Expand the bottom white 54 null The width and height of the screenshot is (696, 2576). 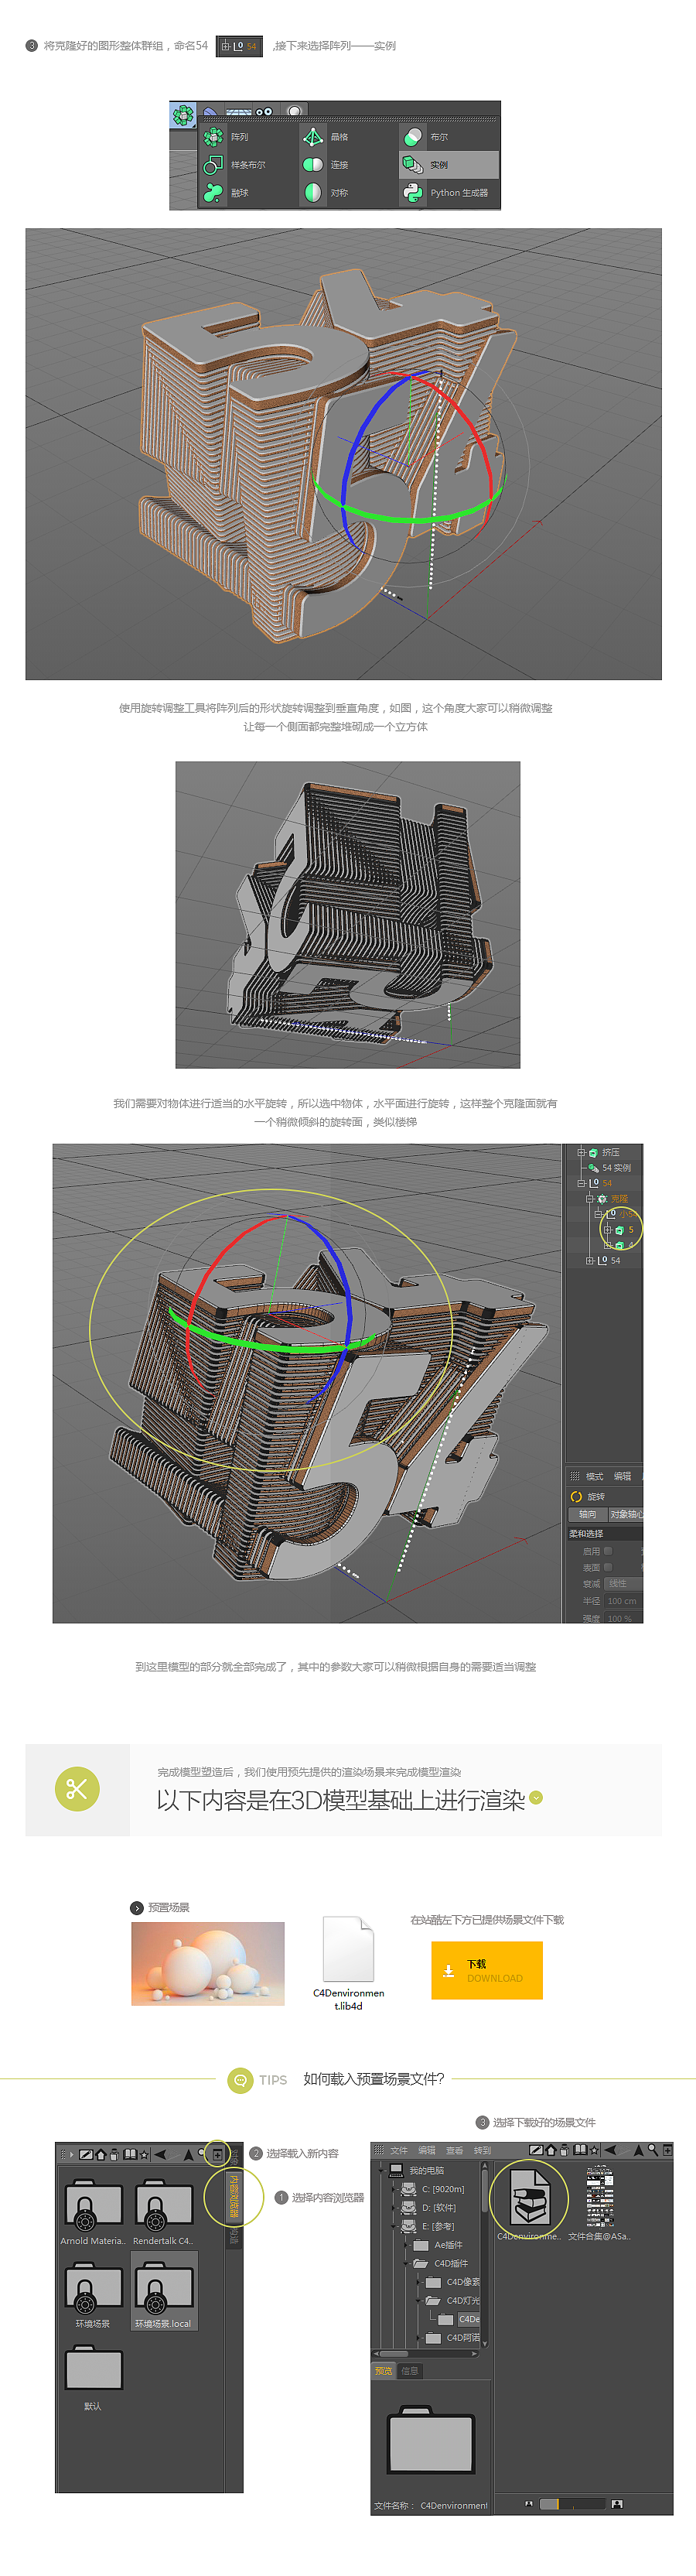tap(589, 1261)
